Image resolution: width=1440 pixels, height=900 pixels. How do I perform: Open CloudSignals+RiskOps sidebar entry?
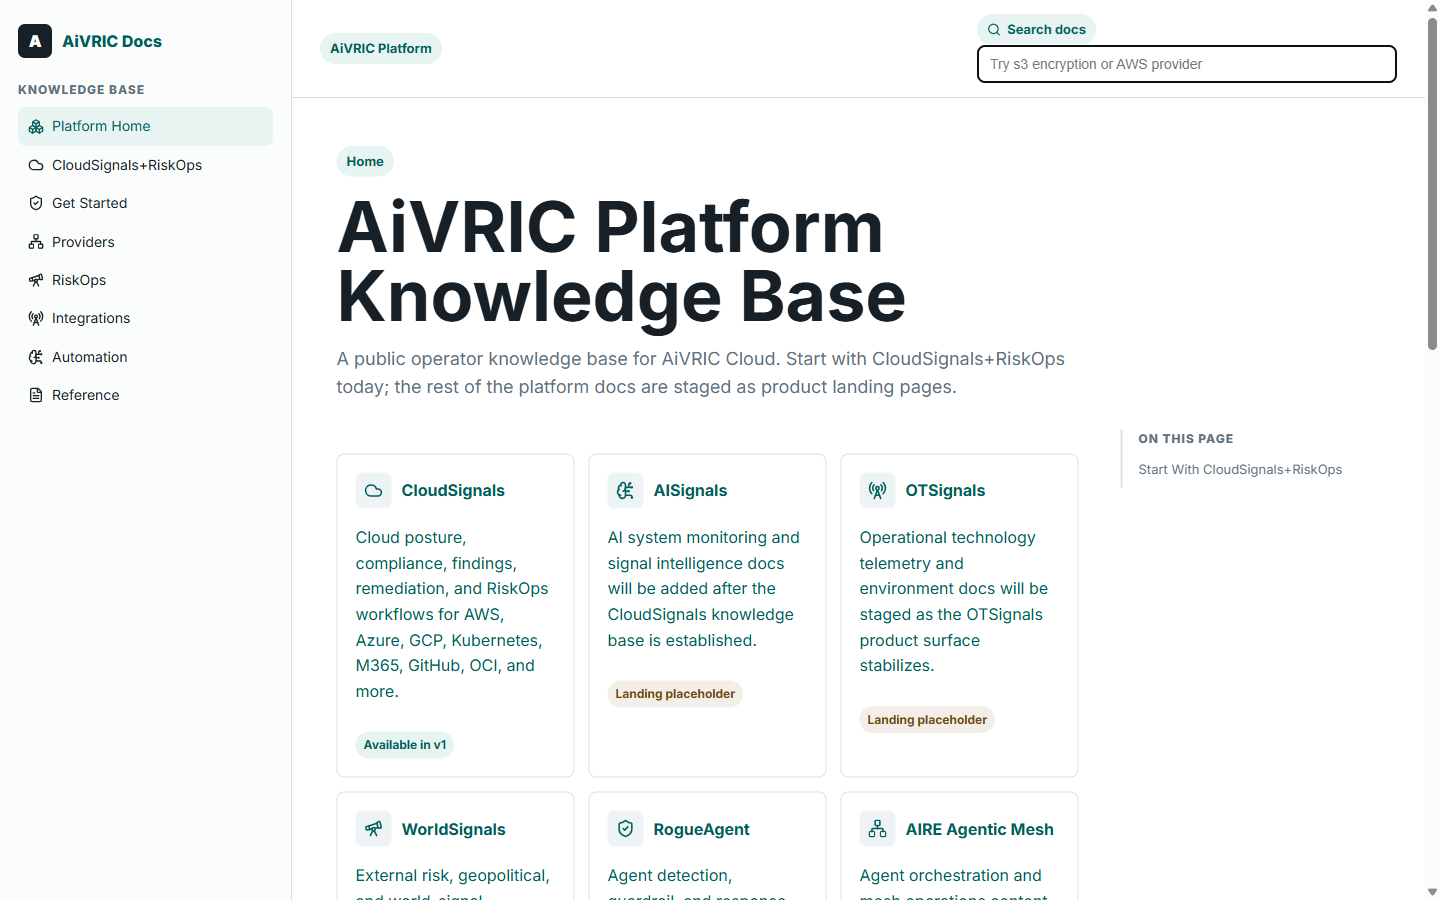pyautogui.click(x=145, y=165)
